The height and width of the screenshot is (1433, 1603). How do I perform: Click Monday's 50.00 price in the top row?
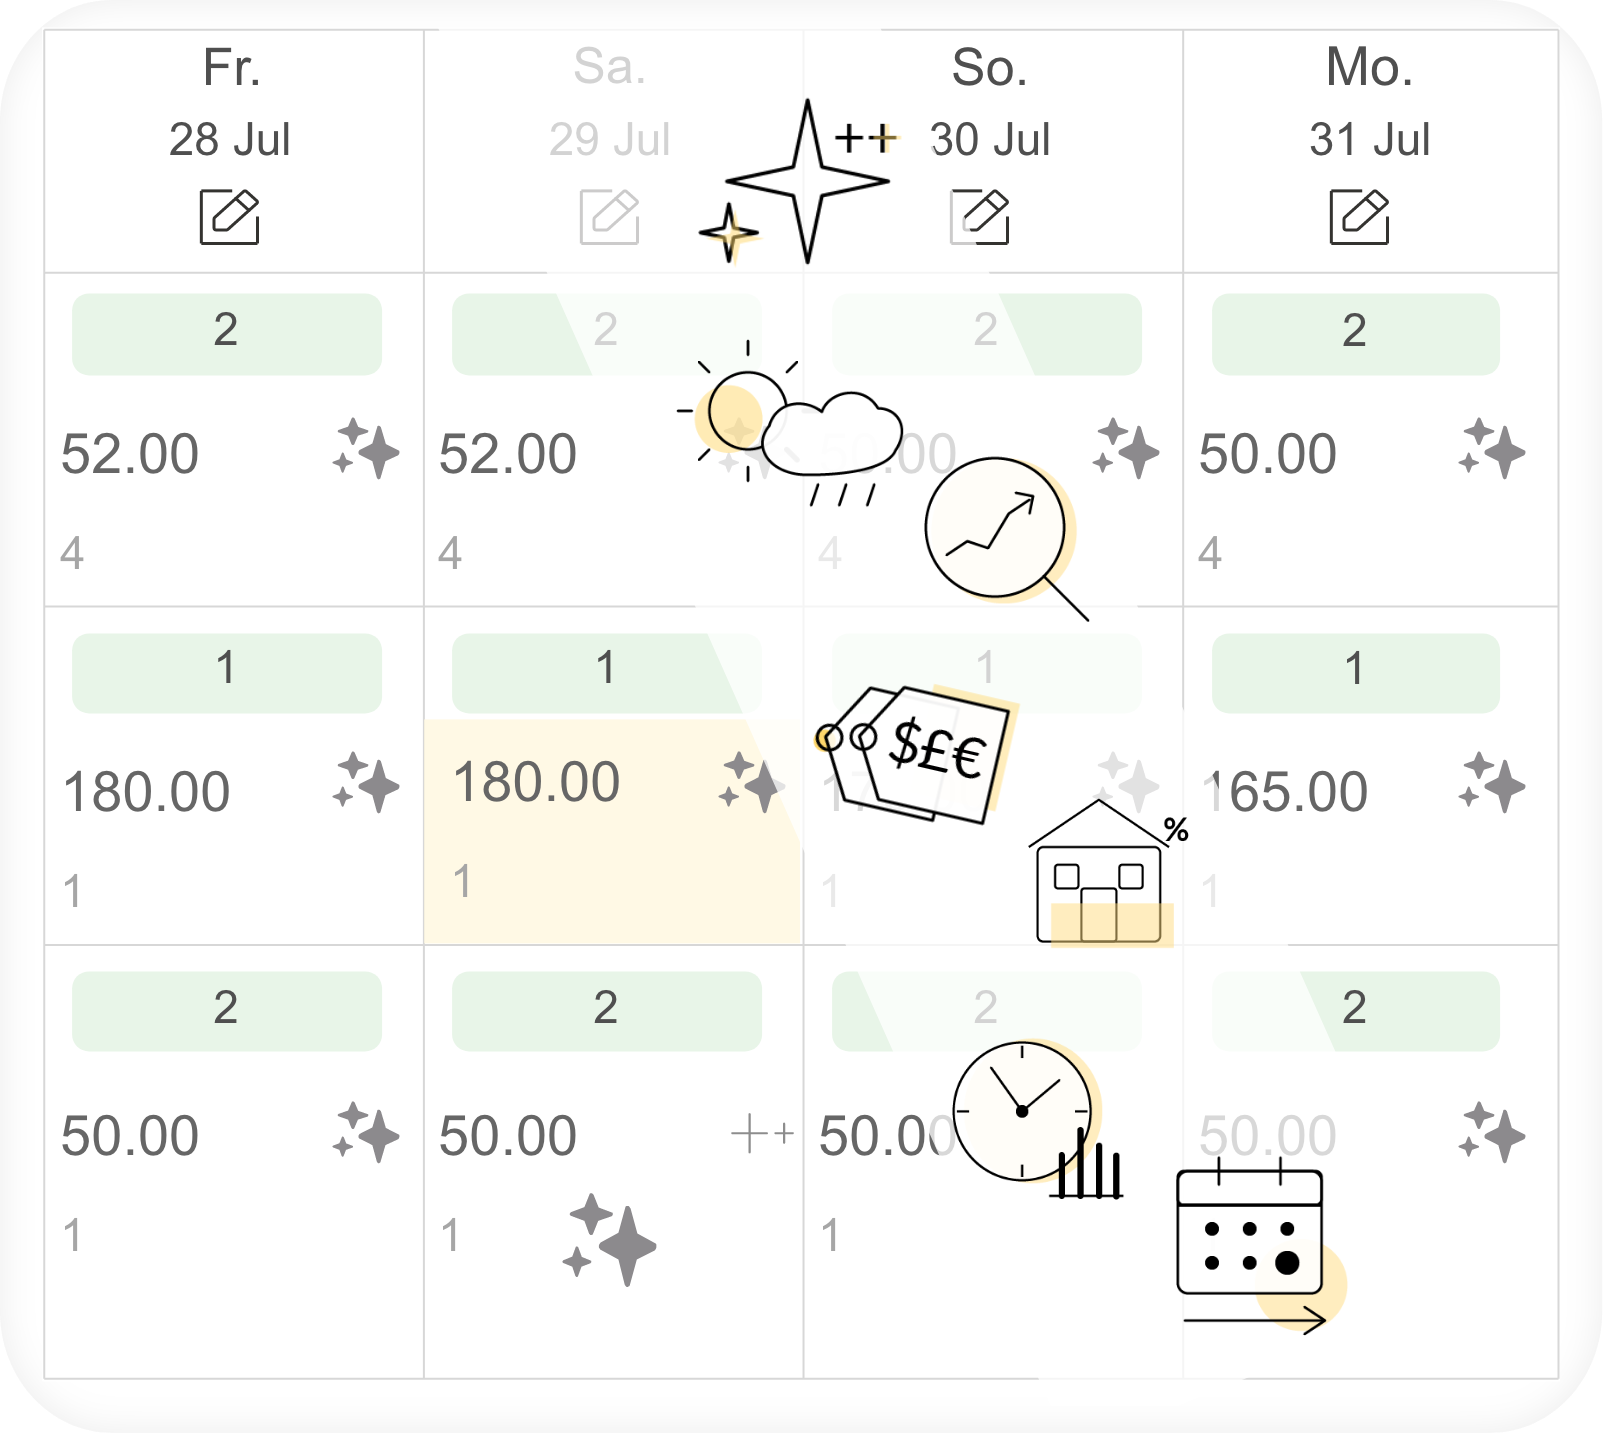point(1267,454)
